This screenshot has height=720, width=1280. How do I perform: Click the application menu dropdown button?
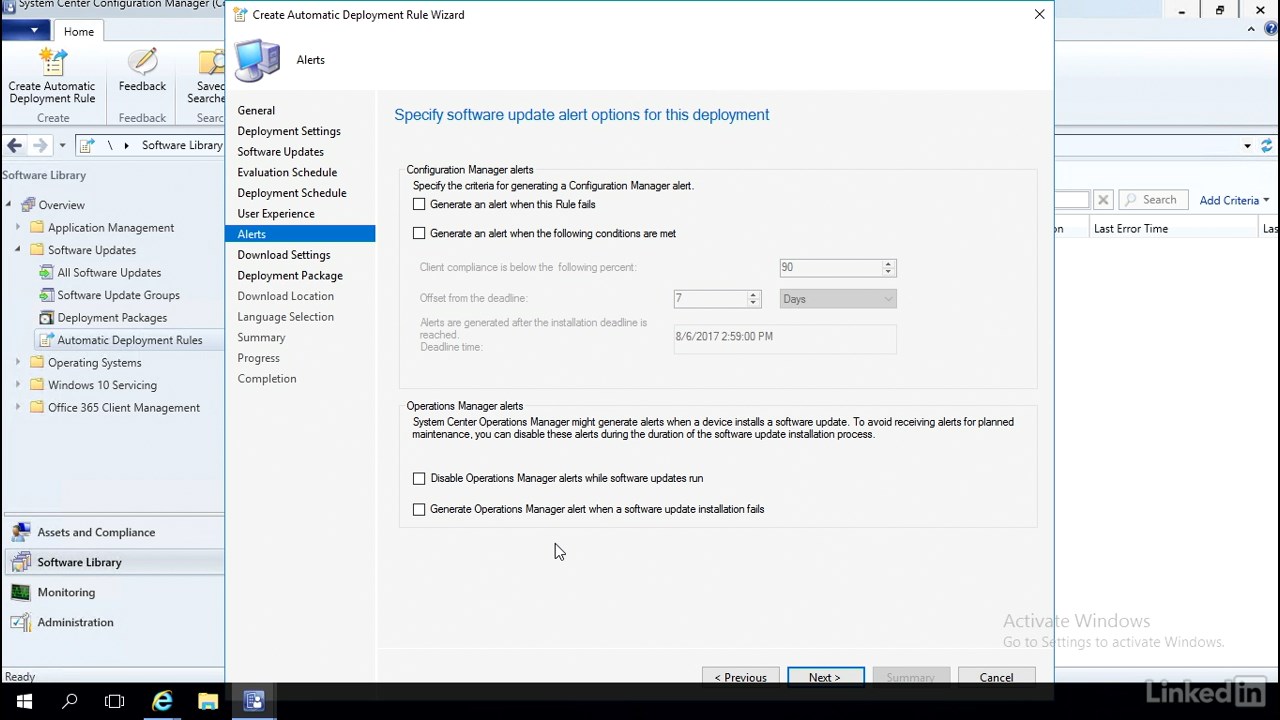point(25,31)
